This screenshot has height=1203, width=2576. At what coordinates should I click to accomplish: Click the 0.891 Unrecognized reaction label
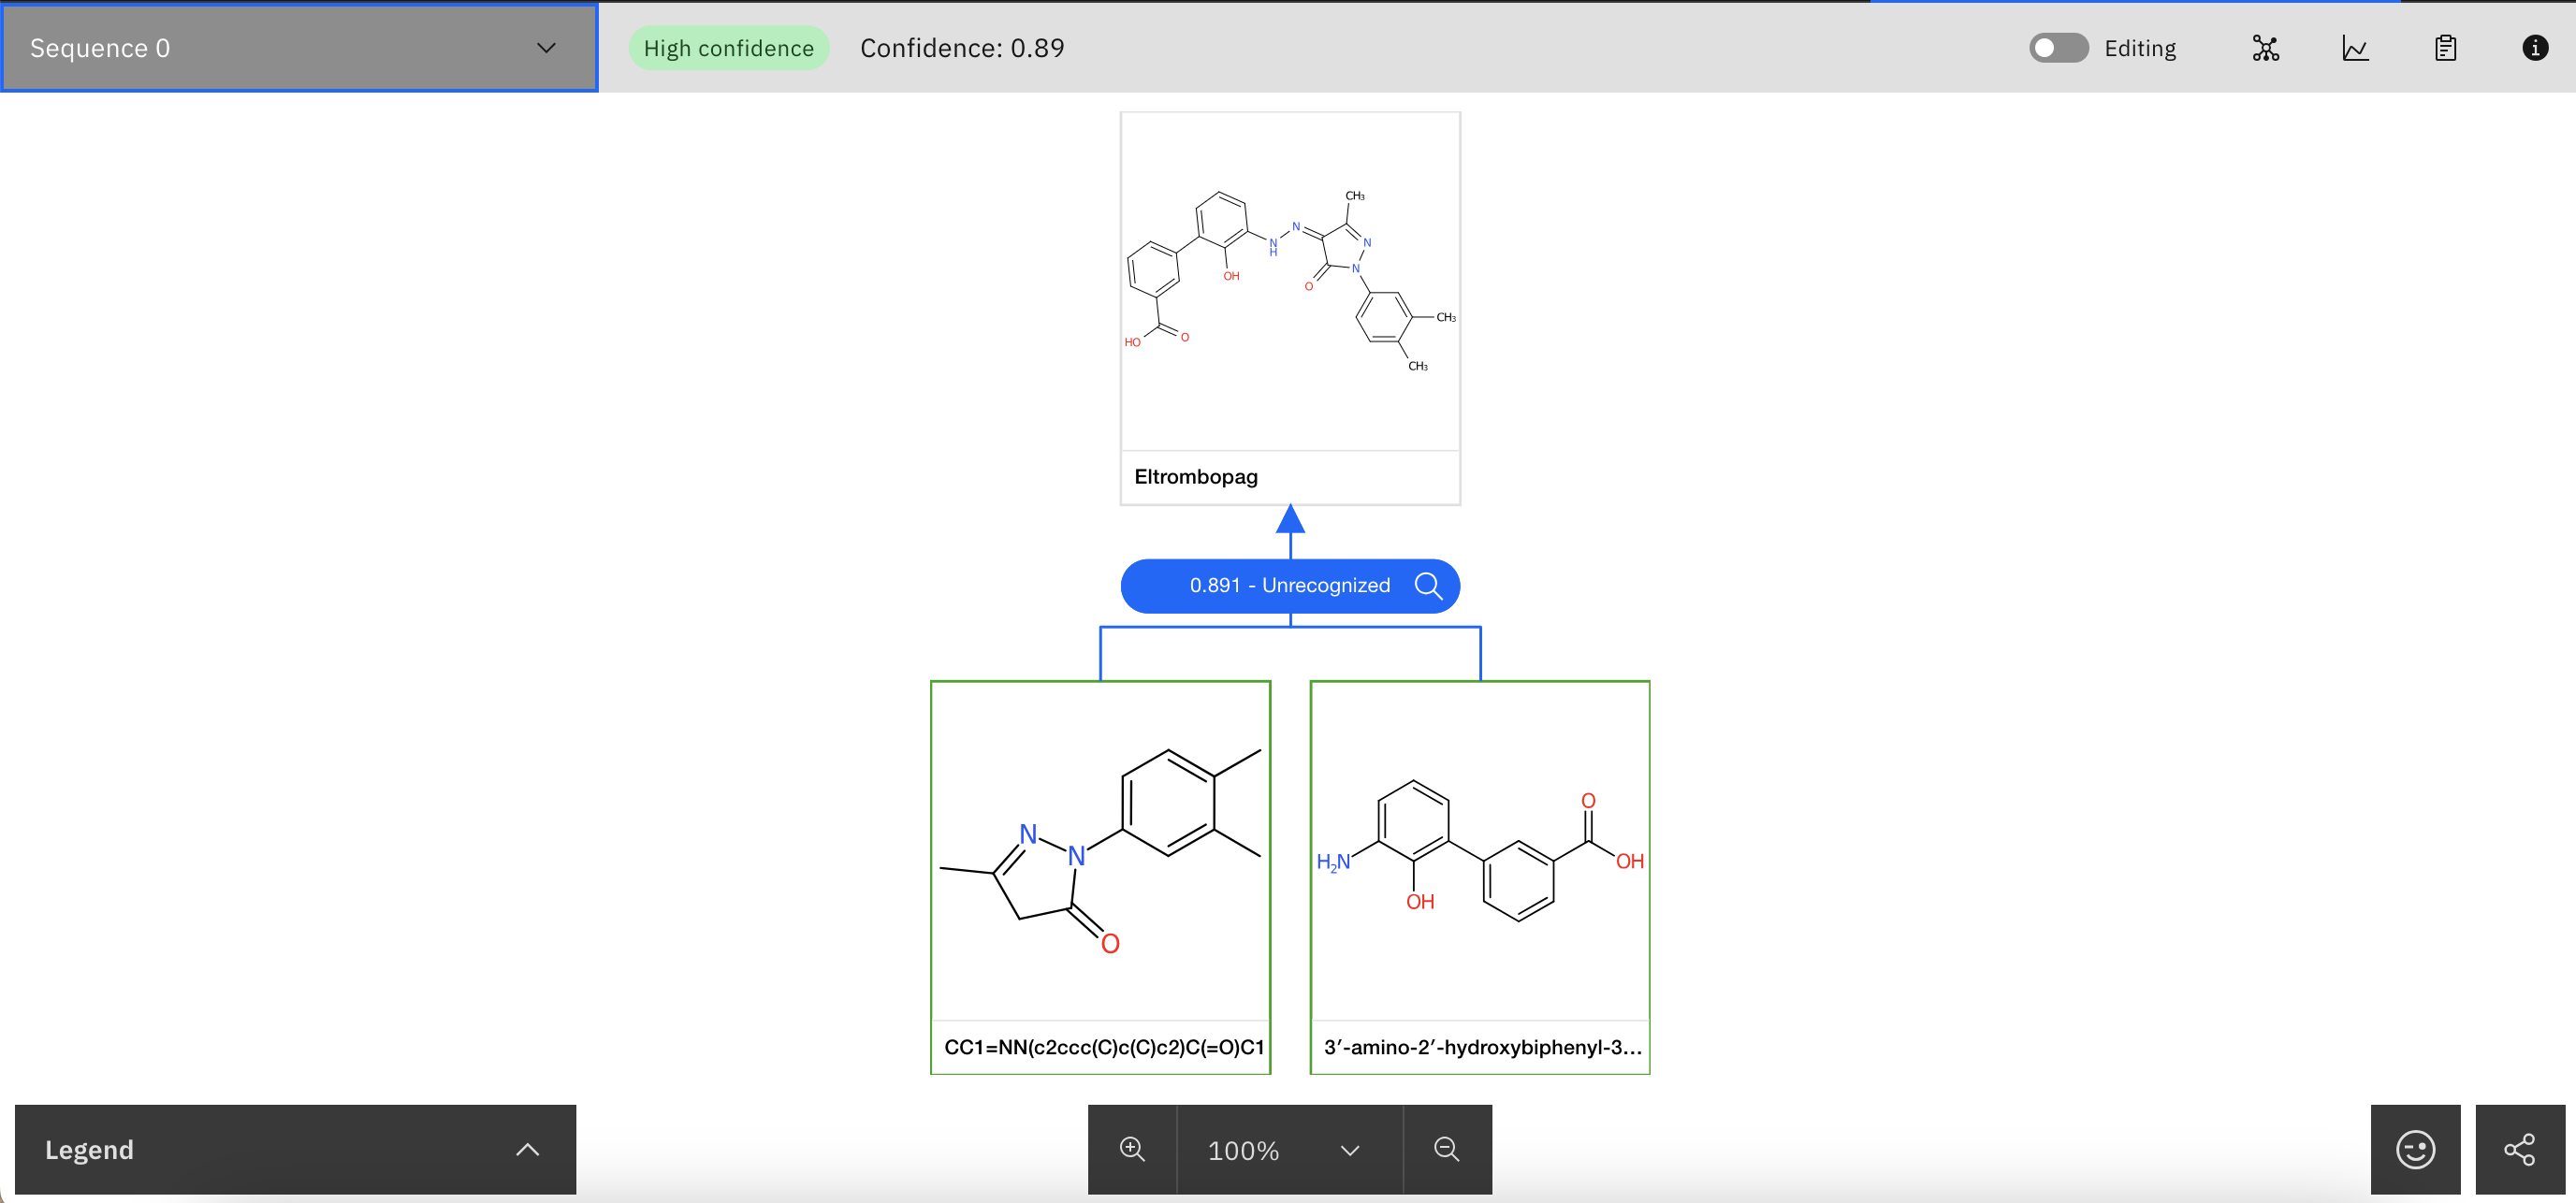(1289, 586)
